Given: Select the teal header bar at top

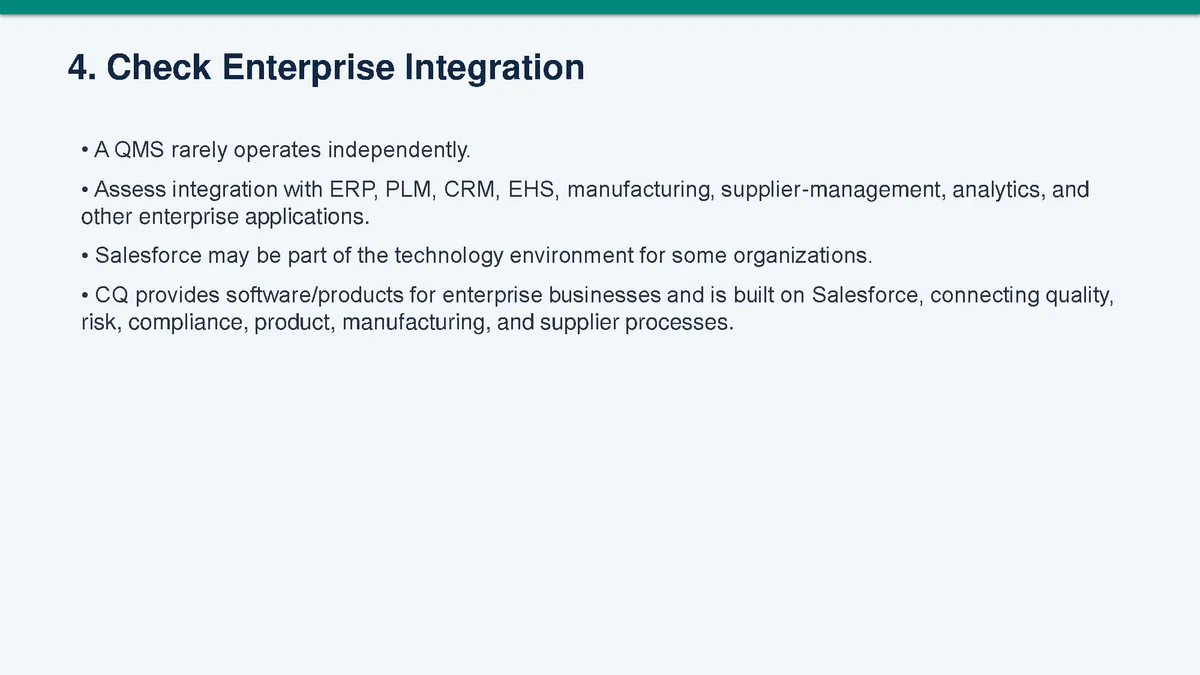Looking at the screenshot, I should coord(600,7).
